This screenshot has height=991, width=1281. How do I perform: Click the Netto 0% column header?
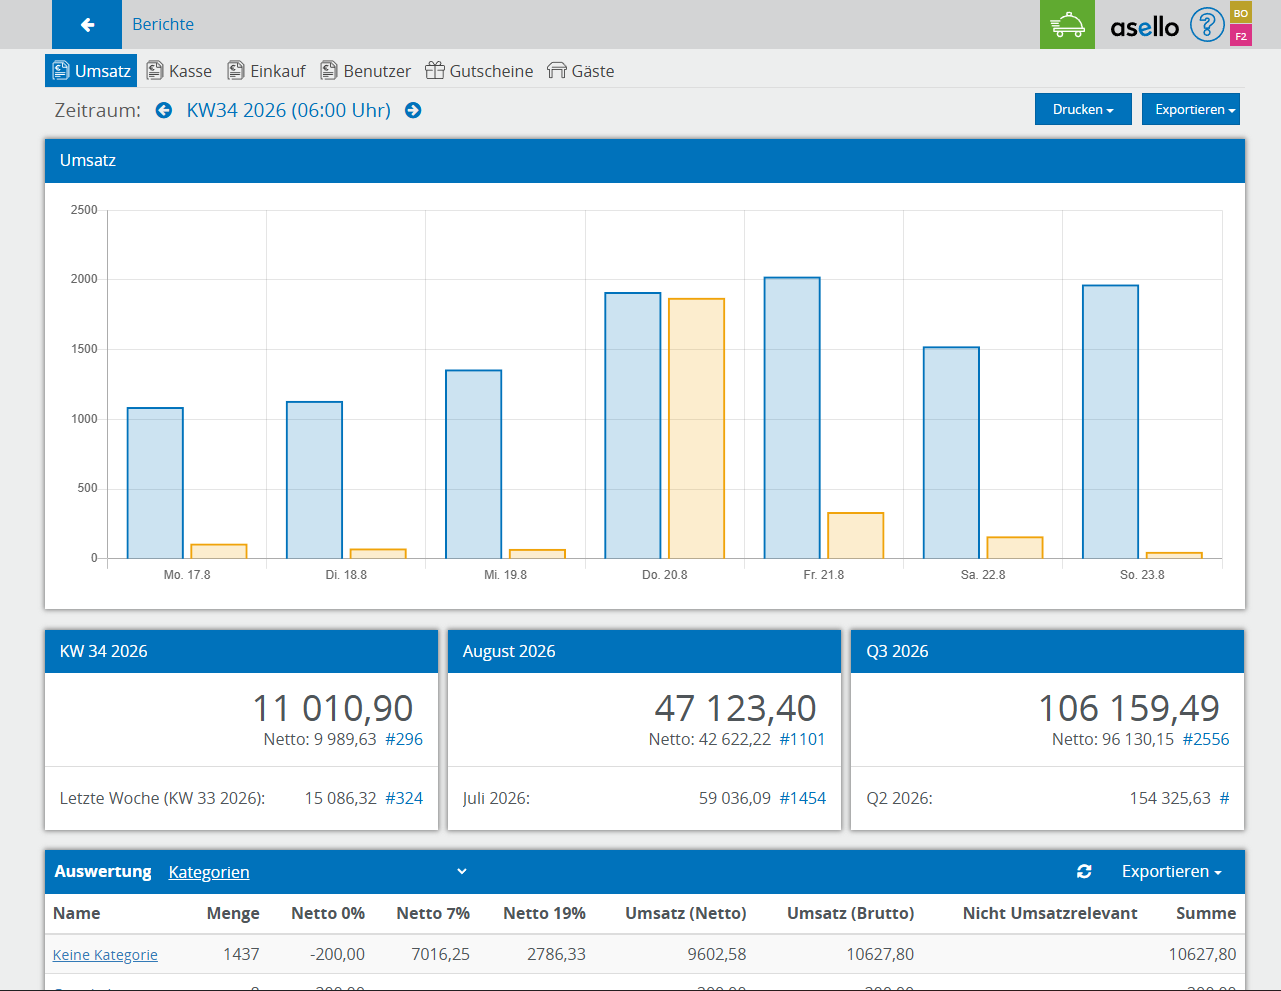click(x=328, y=913)
